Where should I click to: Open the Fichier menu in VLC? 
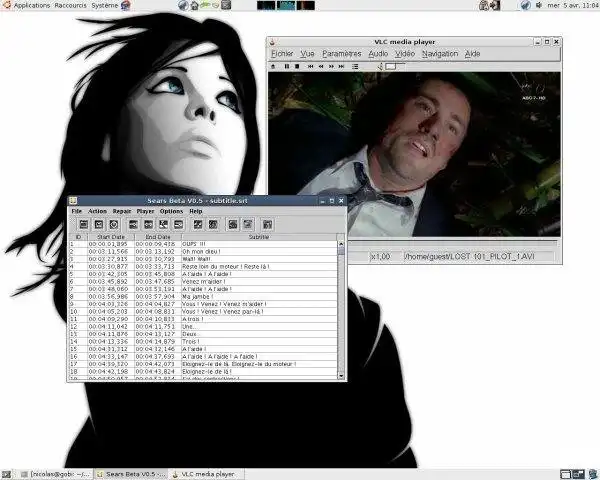click(x=282, y=54)
